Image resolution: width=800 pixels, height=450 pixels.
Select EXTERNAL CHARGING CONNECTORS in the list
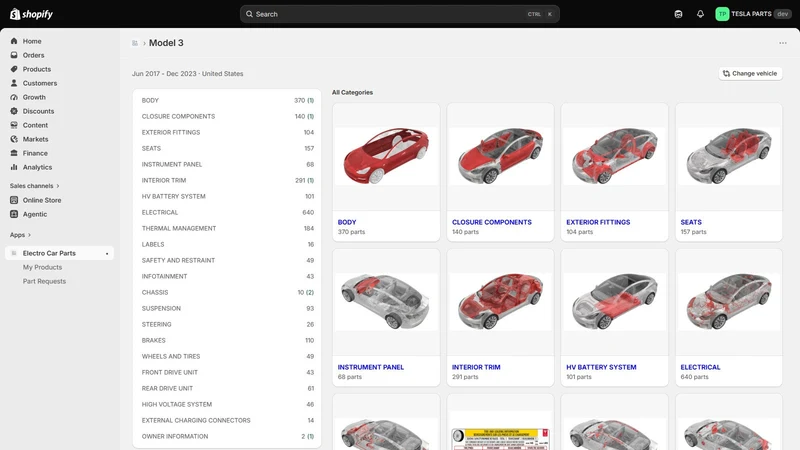click(228, 420)
